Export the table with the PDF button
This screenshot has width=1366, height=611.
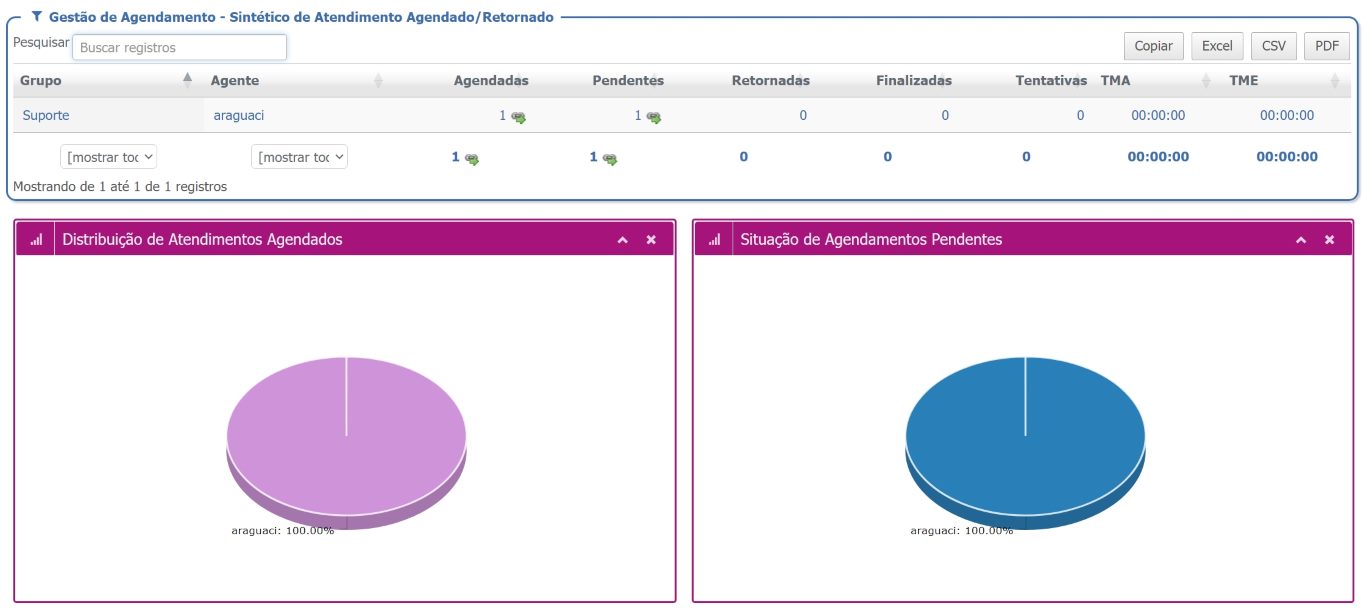click(x=1326, y=46)
